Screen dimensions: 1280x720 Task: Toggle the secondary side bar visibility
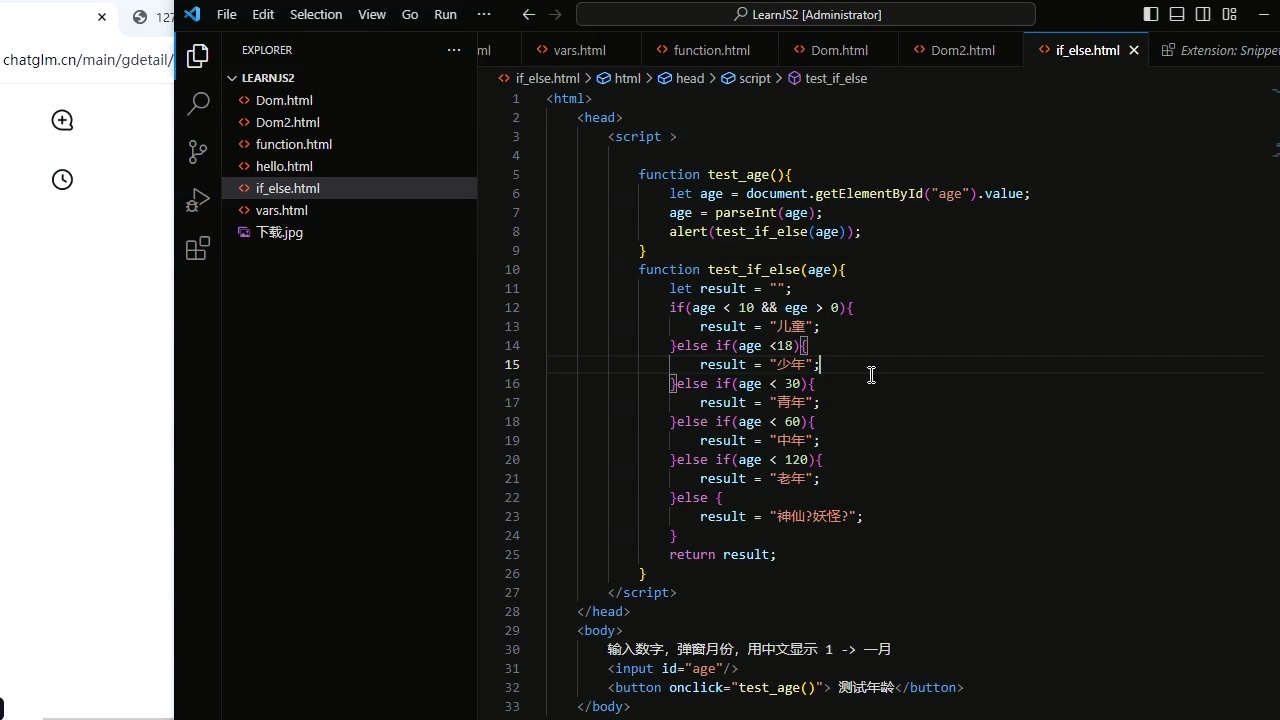pyautogui.click(x=1203, y=15)
